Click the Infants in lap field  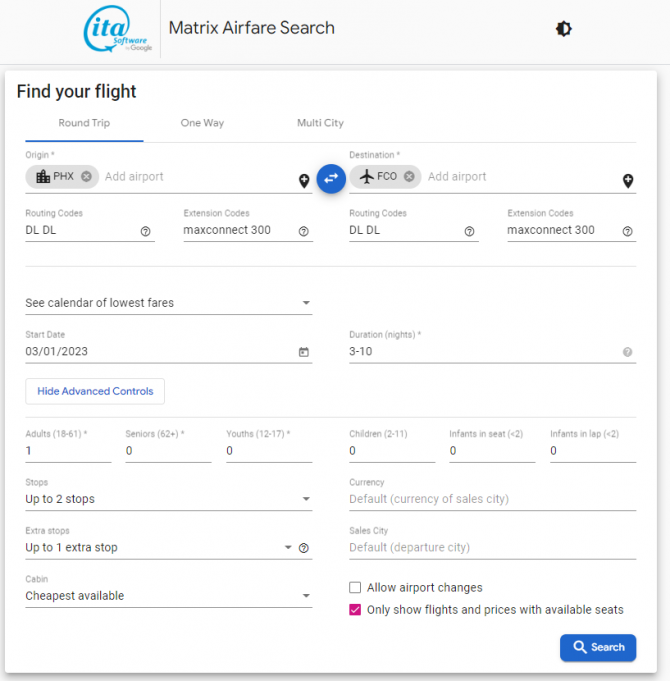[x=593, y=451]
